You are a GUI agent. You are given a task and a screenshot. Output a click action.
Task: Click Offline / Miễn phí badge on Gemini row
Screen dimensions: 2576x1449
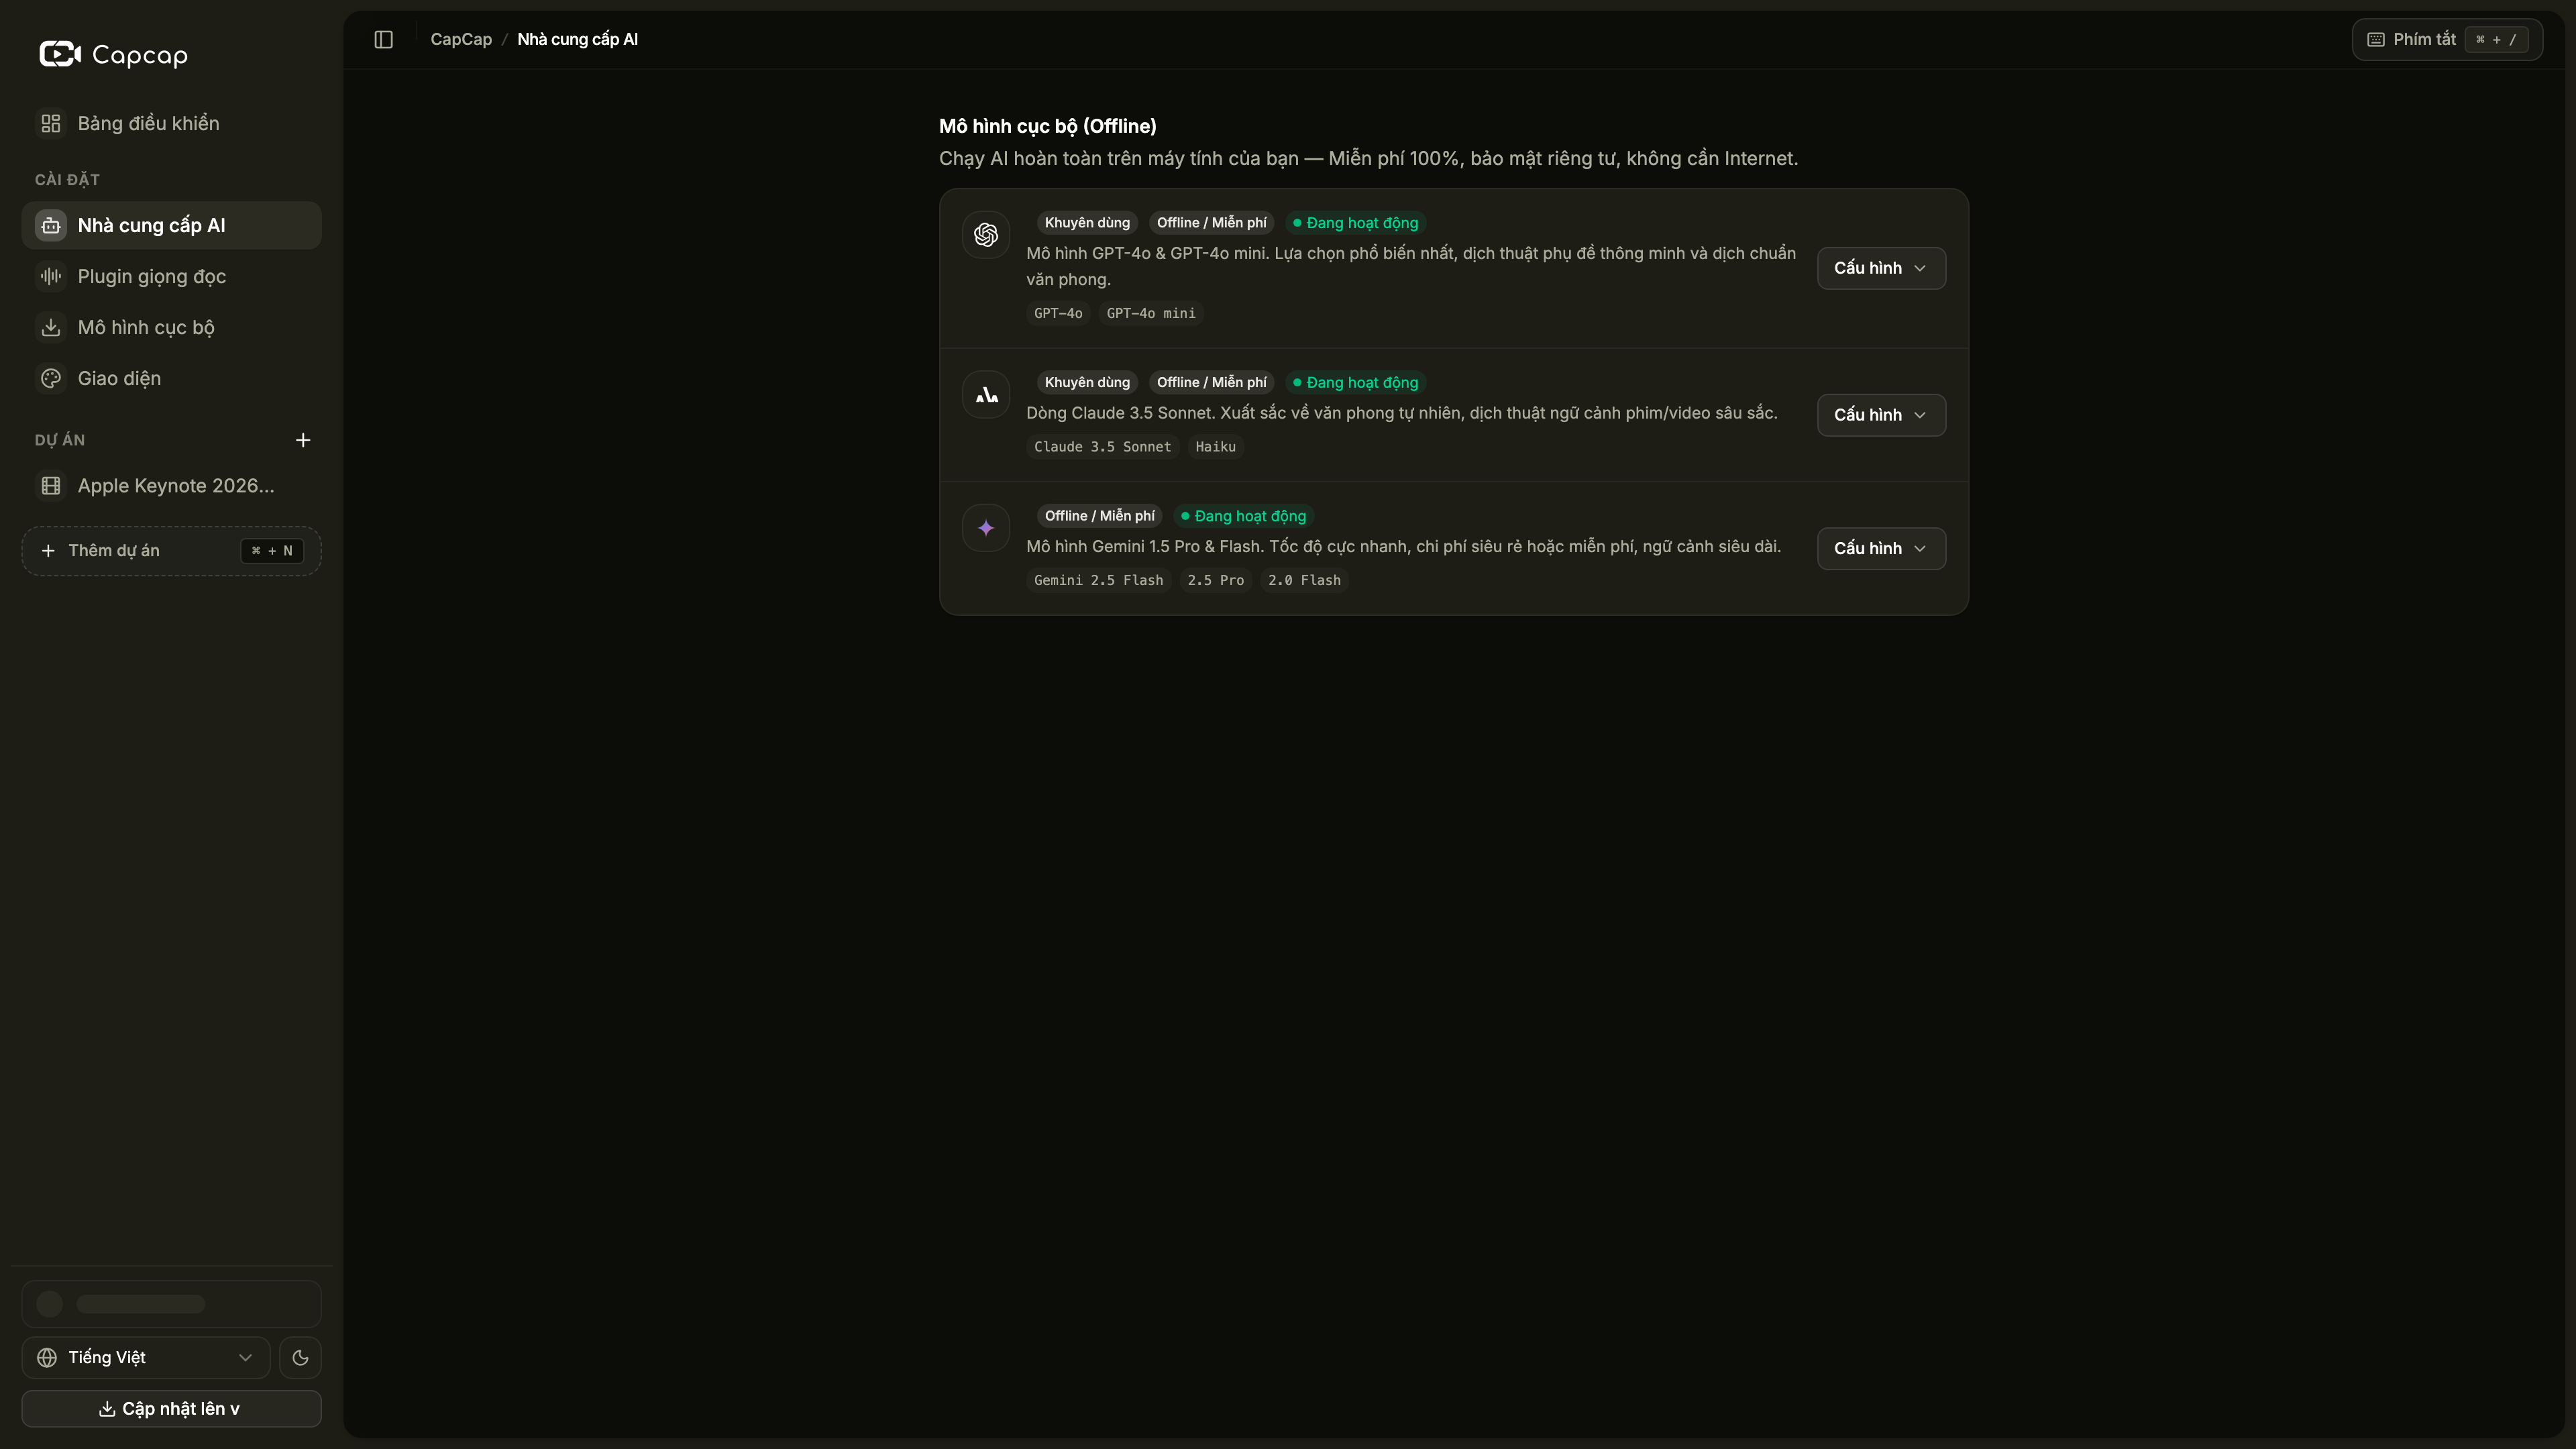[x=1099, y=516]
